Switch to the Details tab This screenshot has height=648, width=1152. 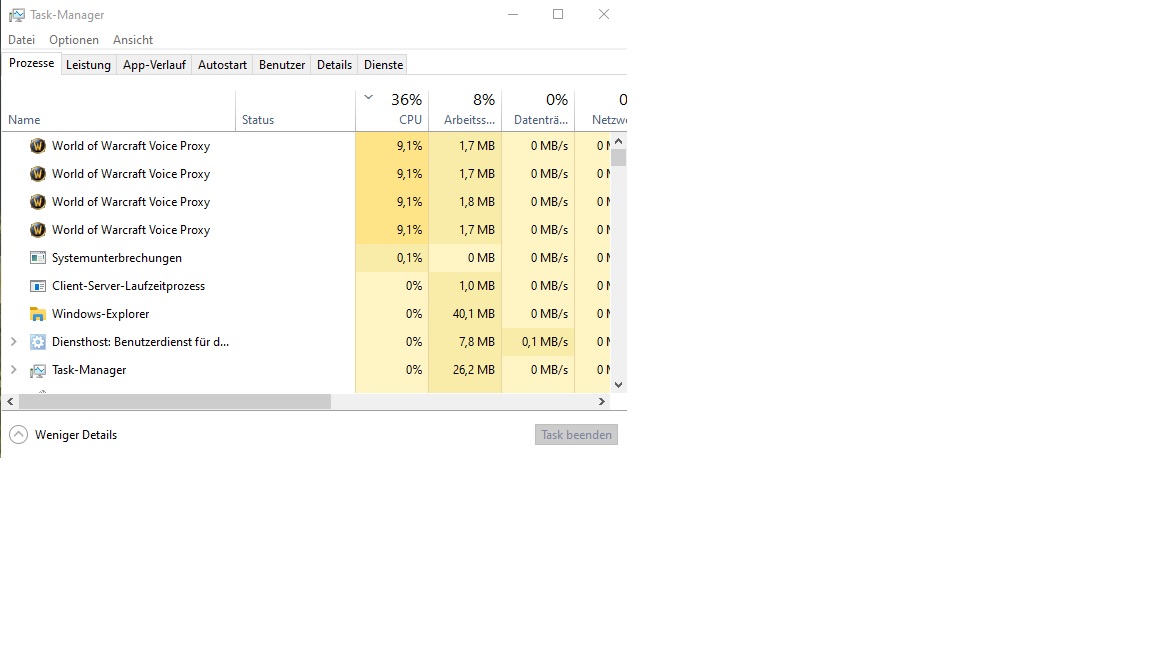pyautogui.click(x=334, y=65)
